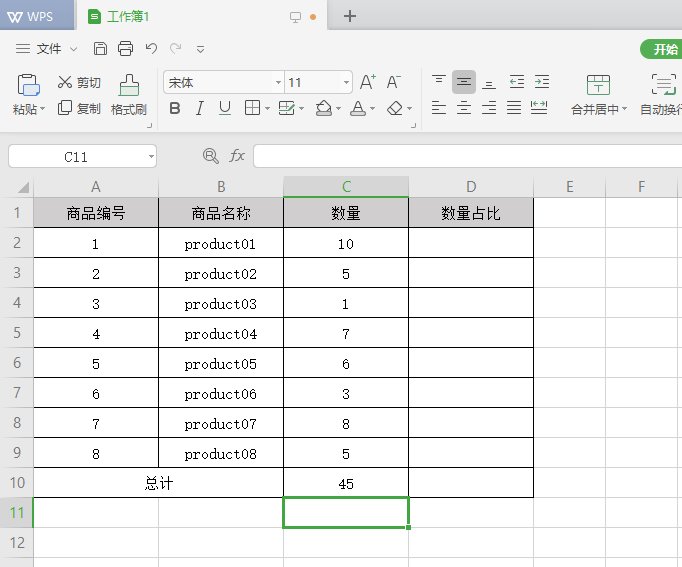Align text to top of cell
Viewport: 682px width, 567px height.
pos(438,81)
